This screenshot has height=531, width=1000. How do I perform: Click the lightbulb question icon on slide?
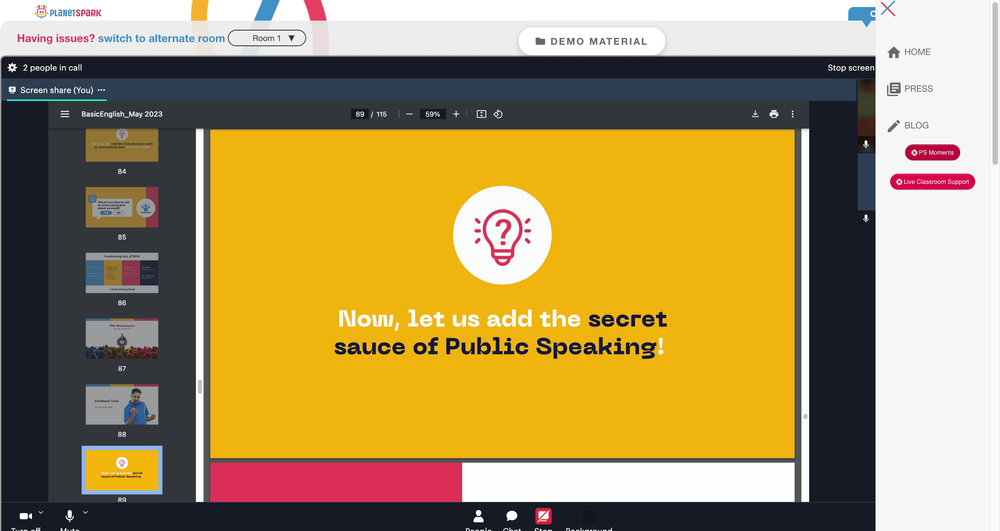tap(503, 235)
